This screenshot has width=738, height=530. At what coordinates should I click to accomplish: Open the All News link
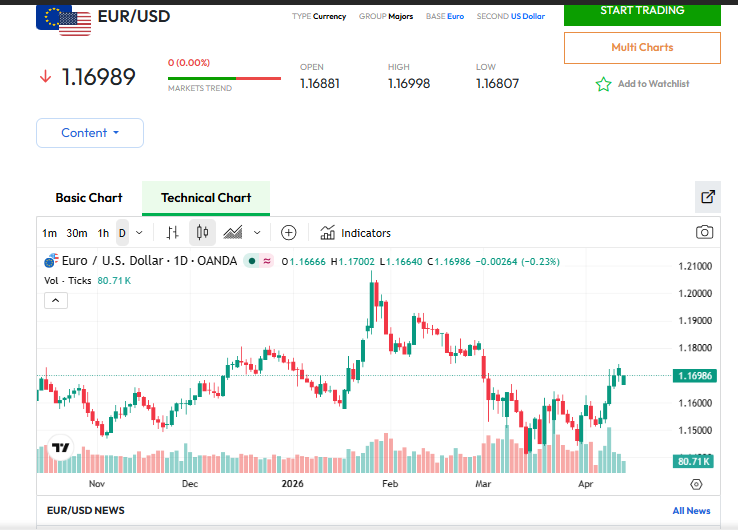691,511
